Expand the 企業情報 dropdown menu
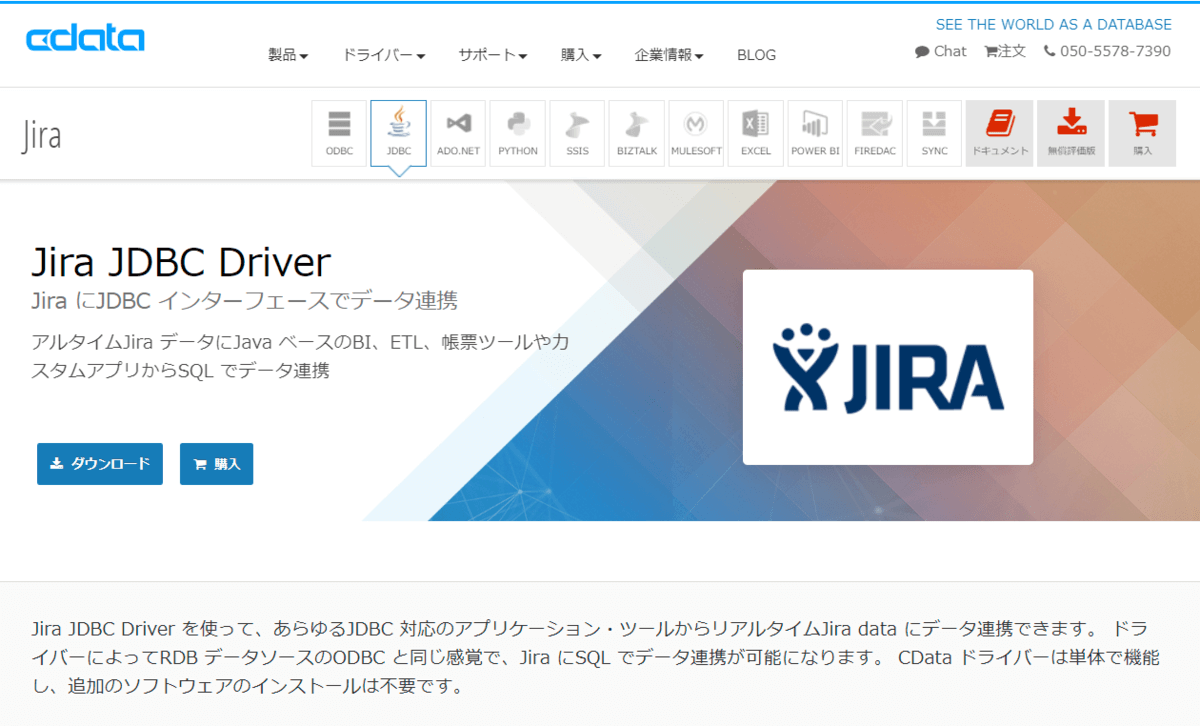This screenshot has width=1200, height=726. tap(669, 55)
